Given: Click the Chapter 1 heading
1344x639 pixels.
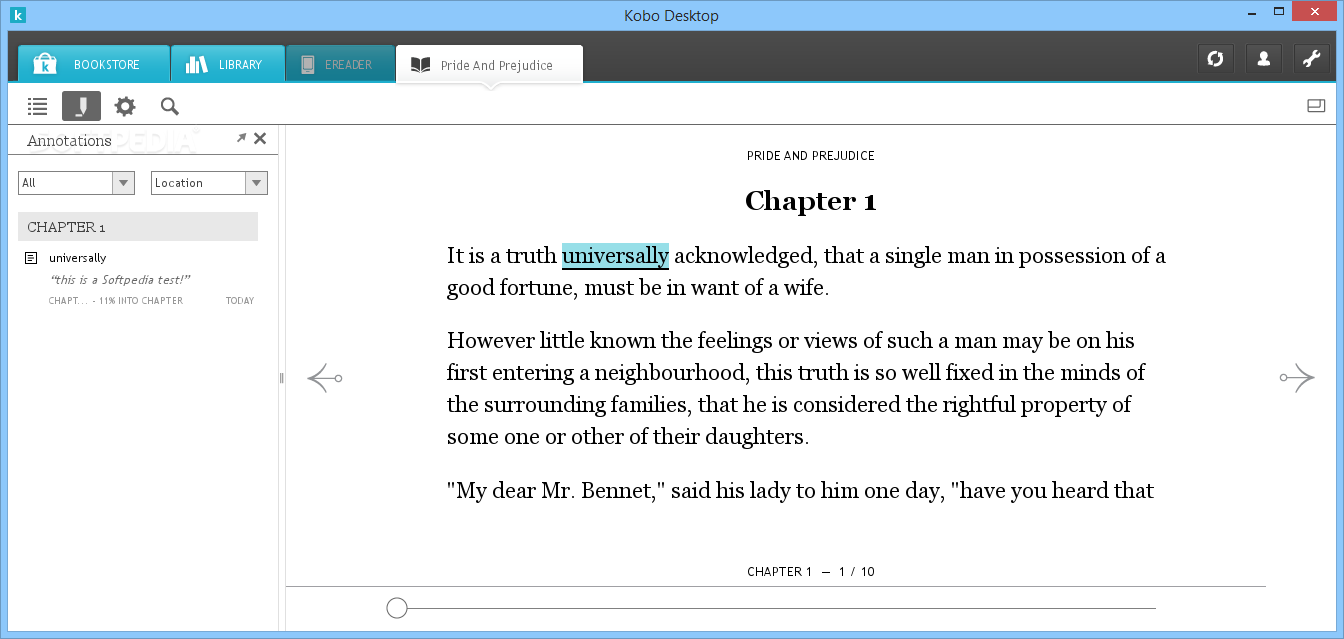Looking at the screenshot, I should click(811, 201).
